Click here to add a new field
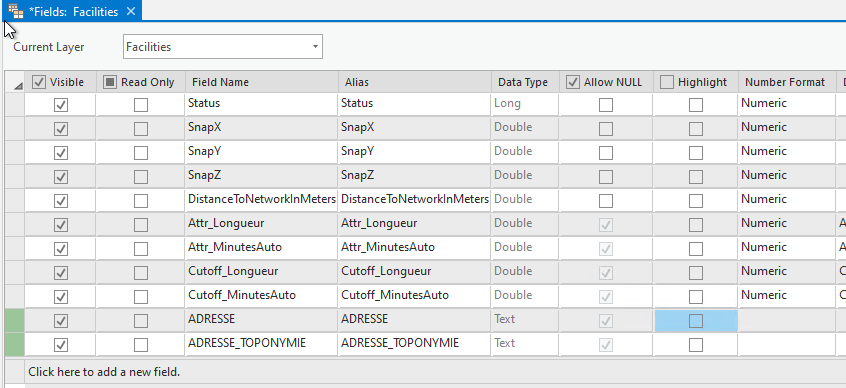The image size is (846, 388). click(104, 372)
